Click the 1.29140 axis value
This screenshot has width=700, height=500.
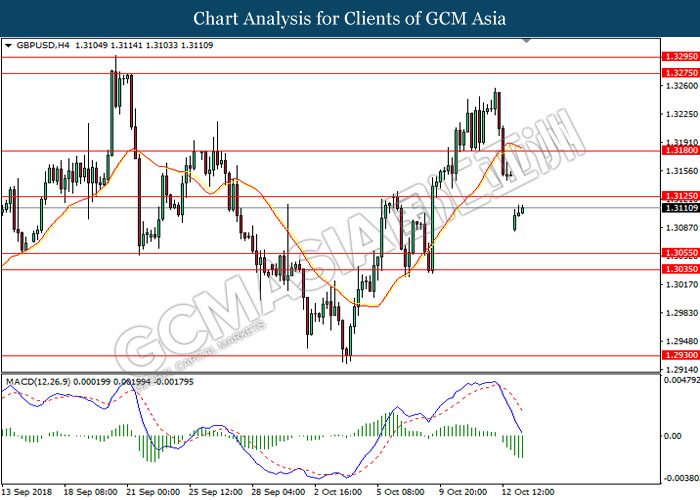681,370
